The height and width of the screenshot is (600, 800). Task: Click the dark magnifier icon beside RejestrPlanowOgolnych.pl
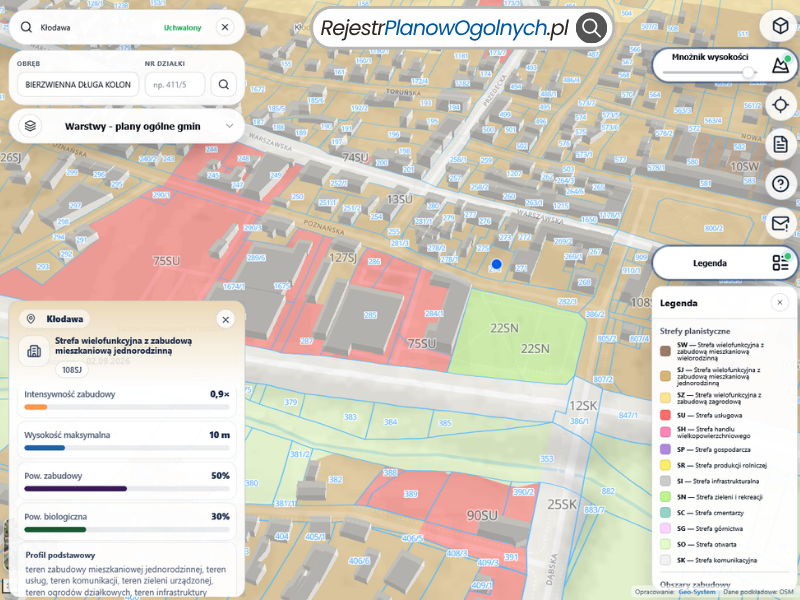[x=591, y=28]
